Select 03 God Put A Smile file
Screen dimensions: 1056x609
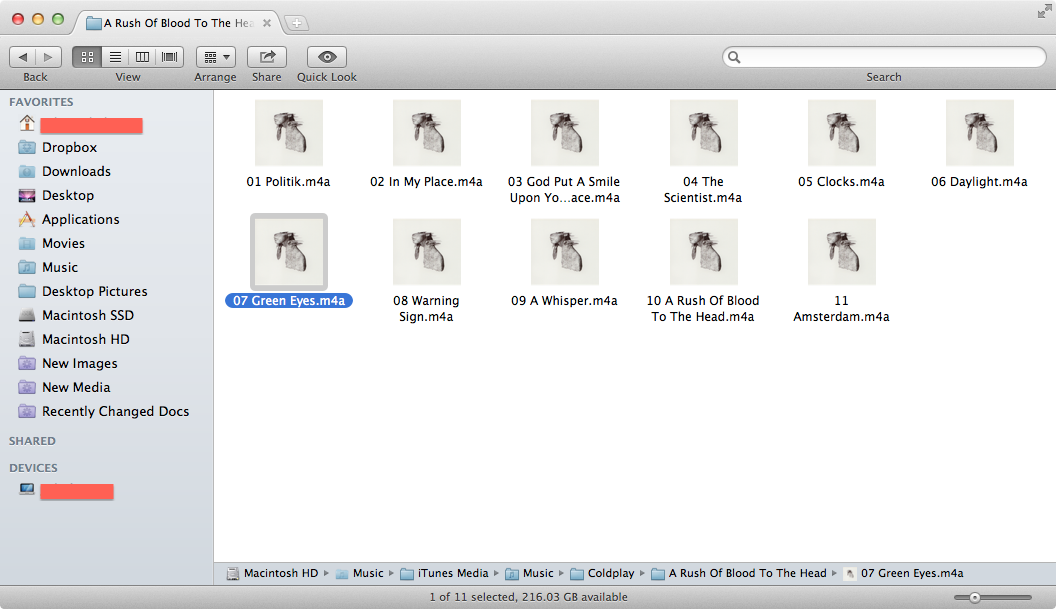click(565, 133)
